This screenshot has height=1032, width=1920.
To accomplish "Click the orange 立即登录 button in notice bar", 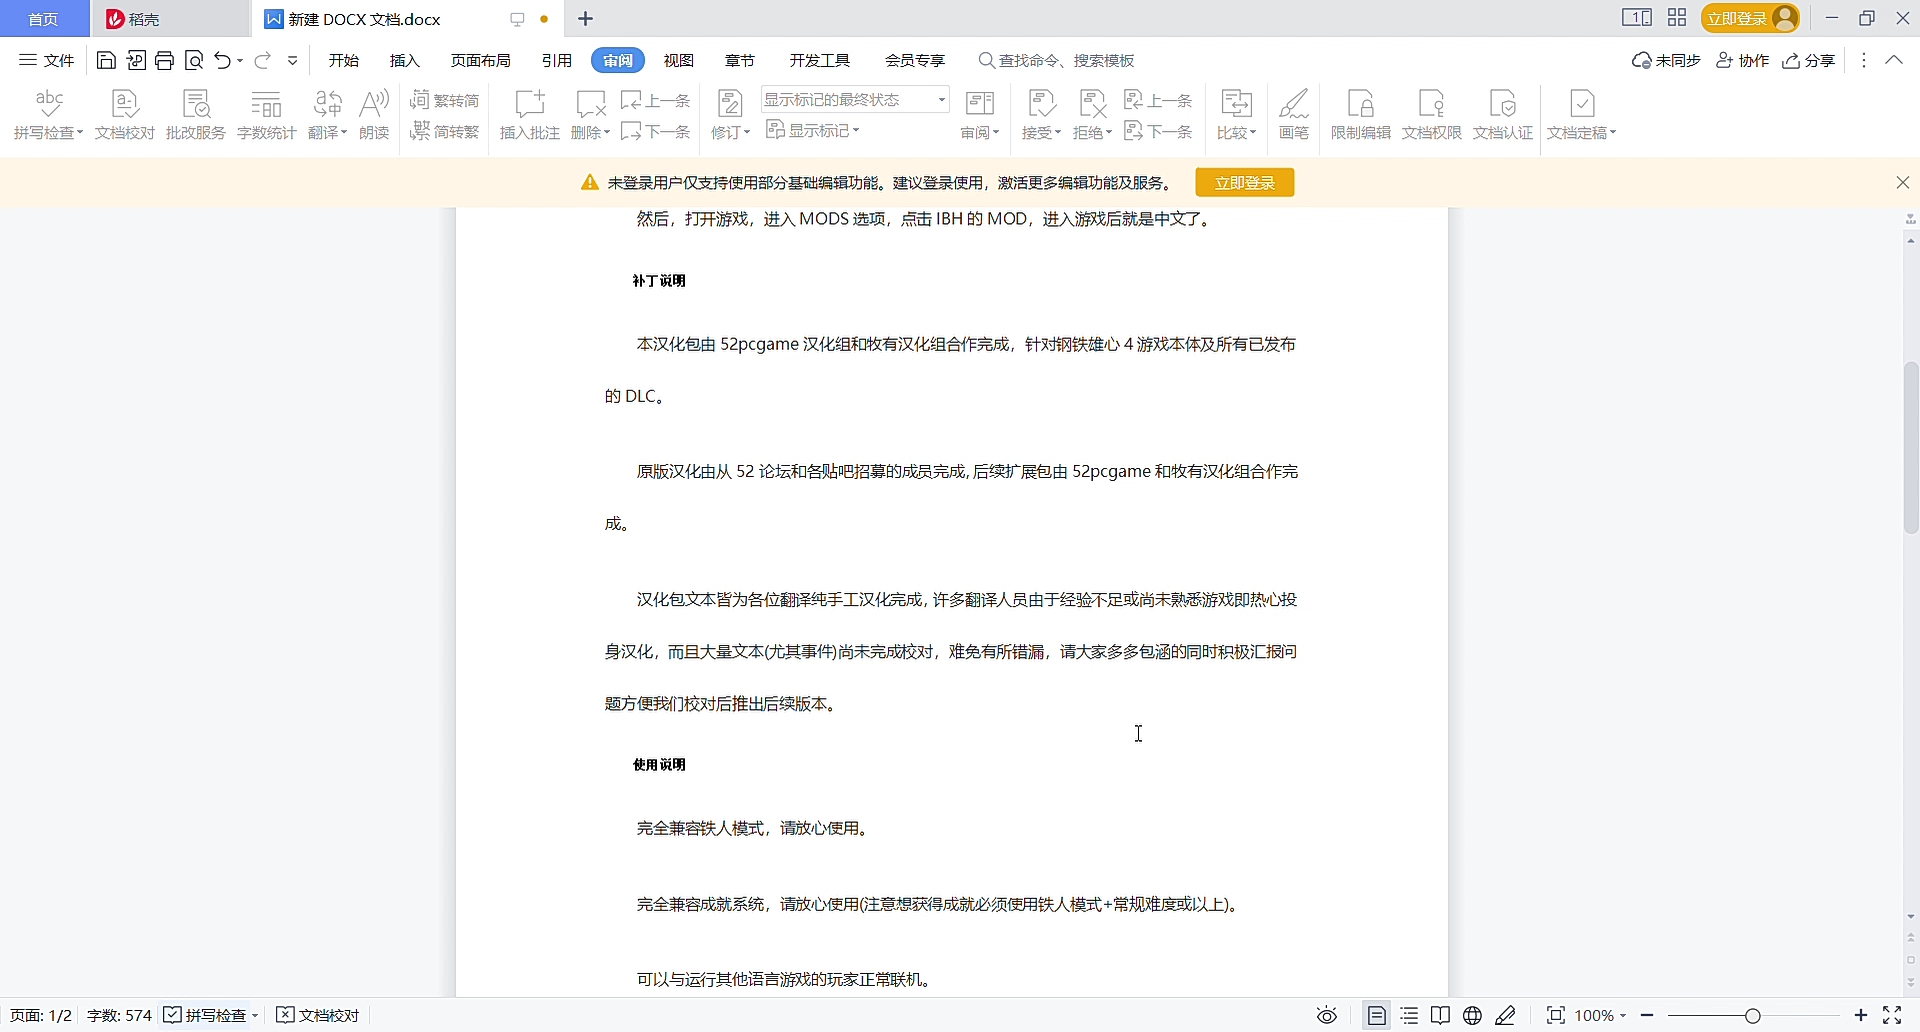I will coord(1245,183).
